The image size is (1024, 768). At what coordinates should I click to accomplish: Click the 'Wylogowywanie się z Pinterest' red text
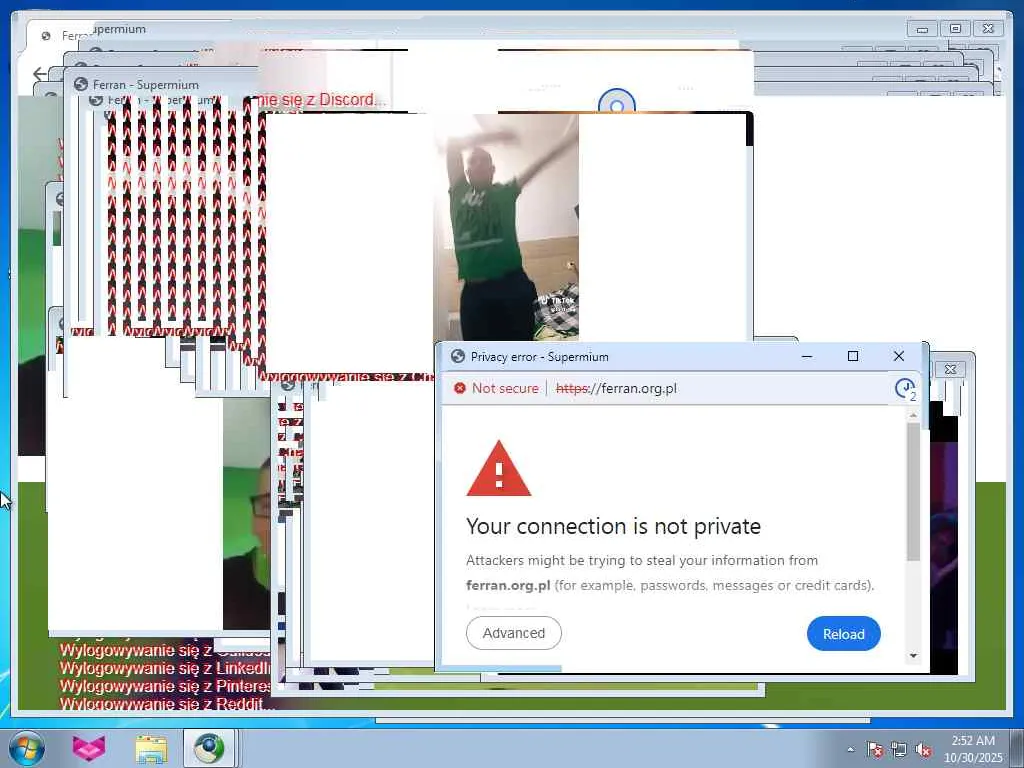(165, 686)
